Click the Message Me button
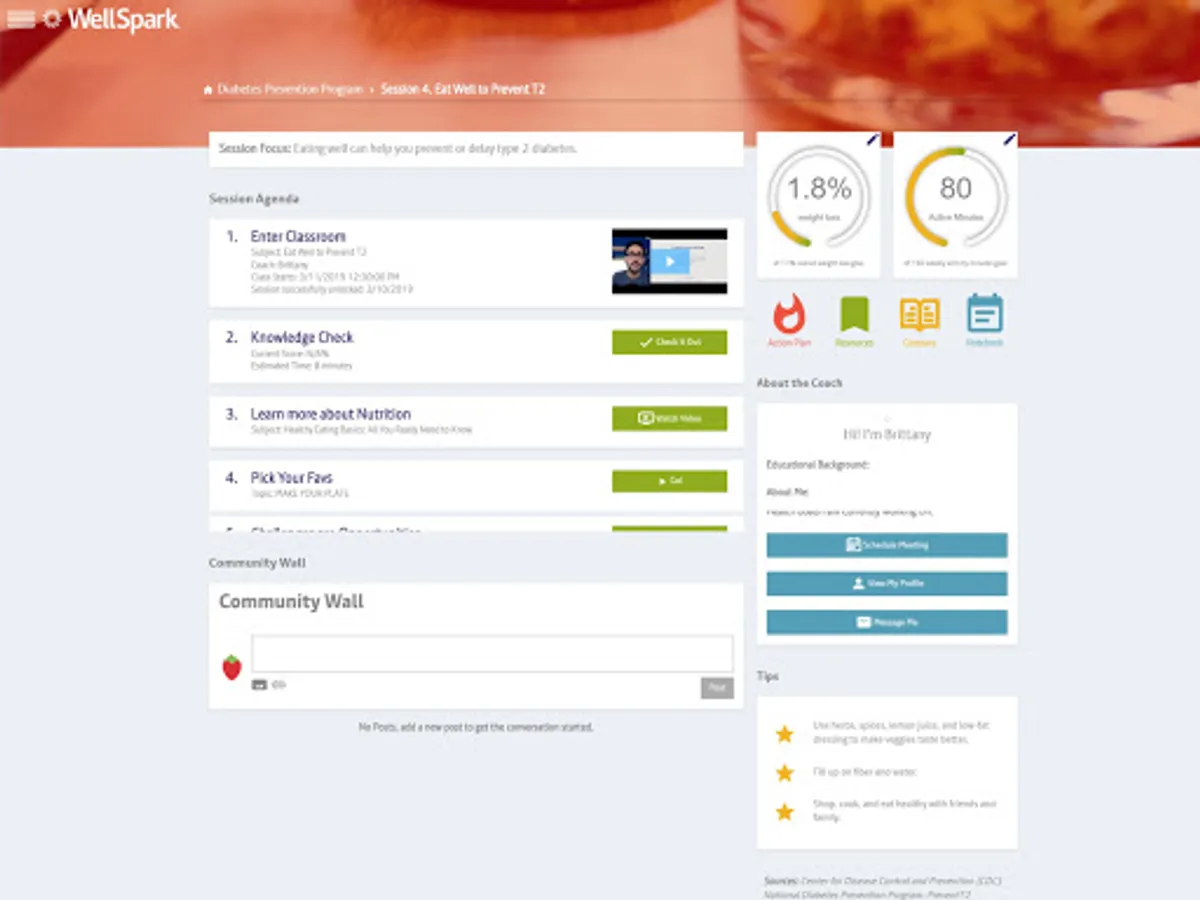The image size is (1200, 900). [x=887, y=622]
